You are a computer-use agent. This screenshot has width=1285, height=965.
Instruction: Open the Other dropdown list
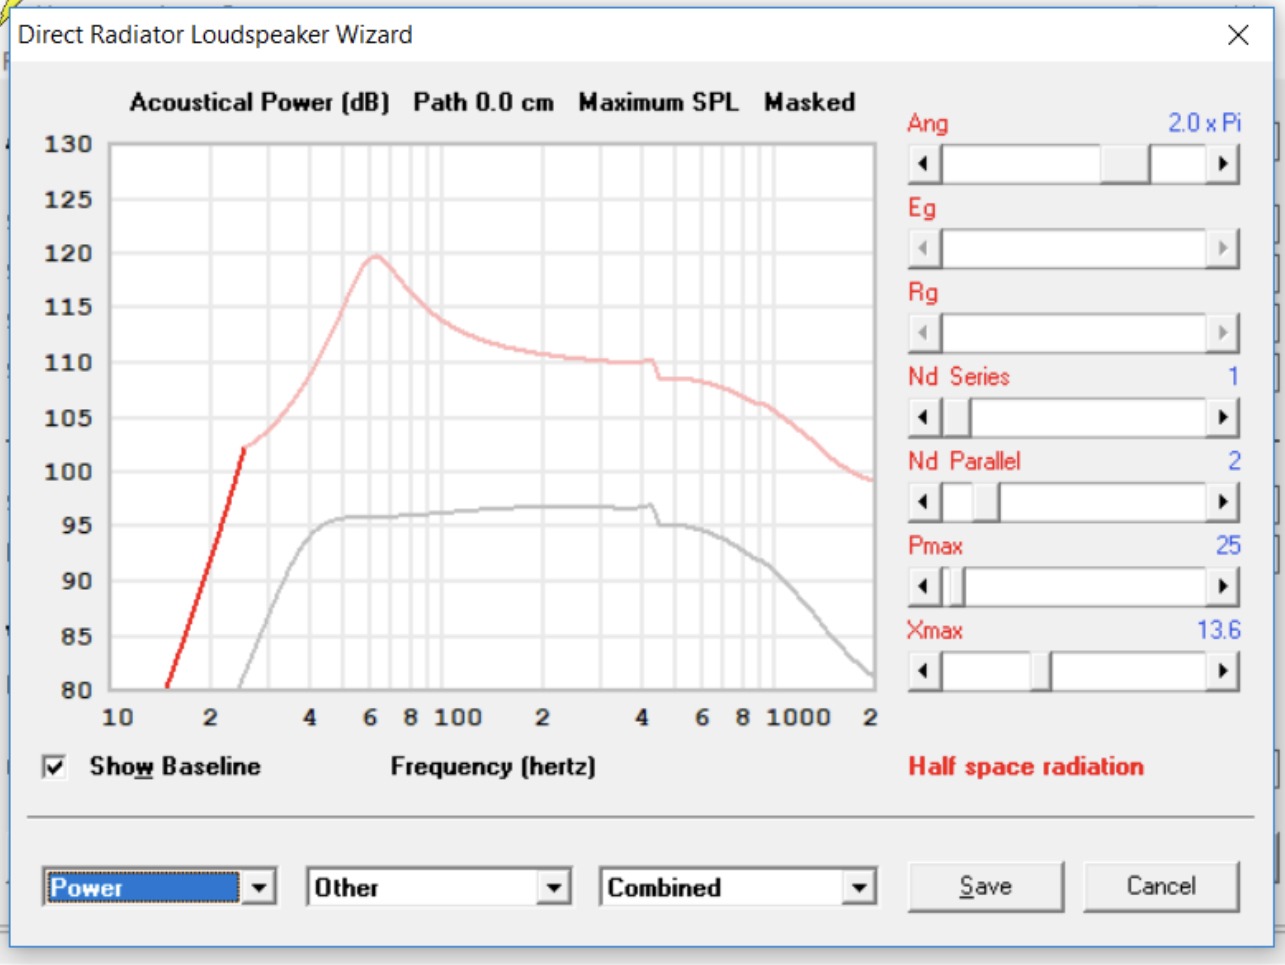(553, 887)
